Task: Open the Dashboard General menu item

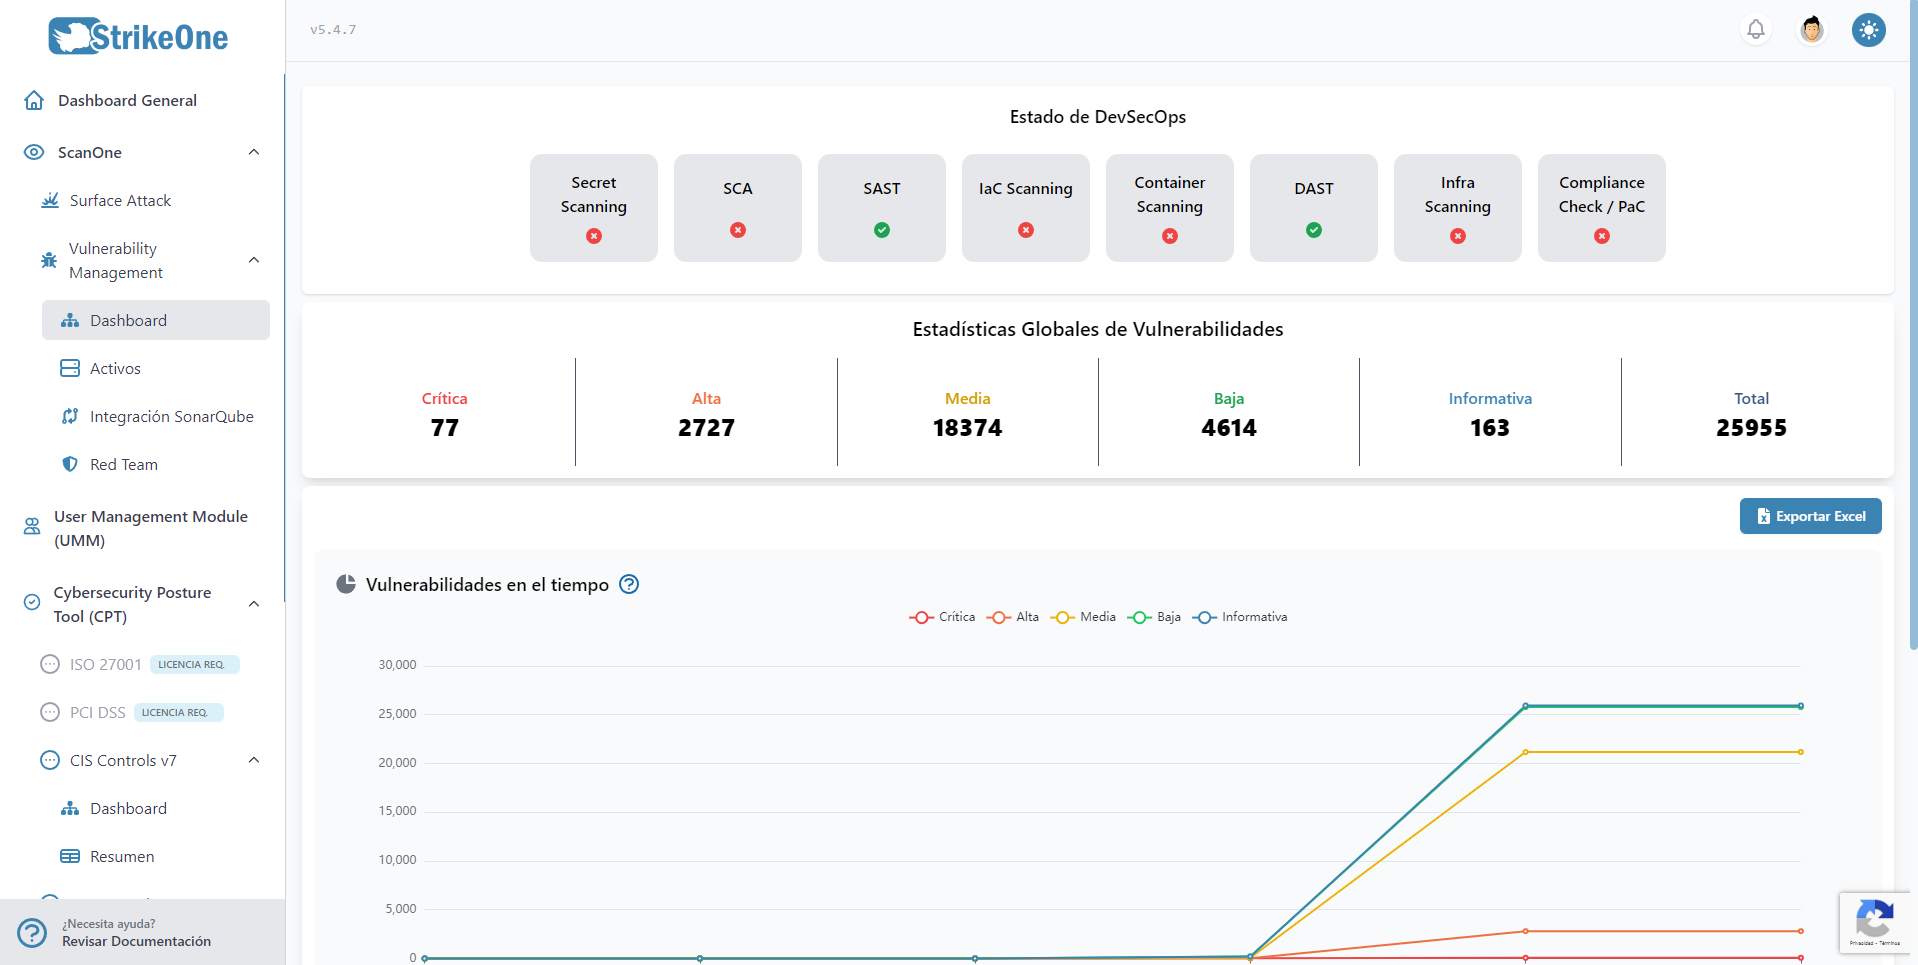Action: [126, 100]
